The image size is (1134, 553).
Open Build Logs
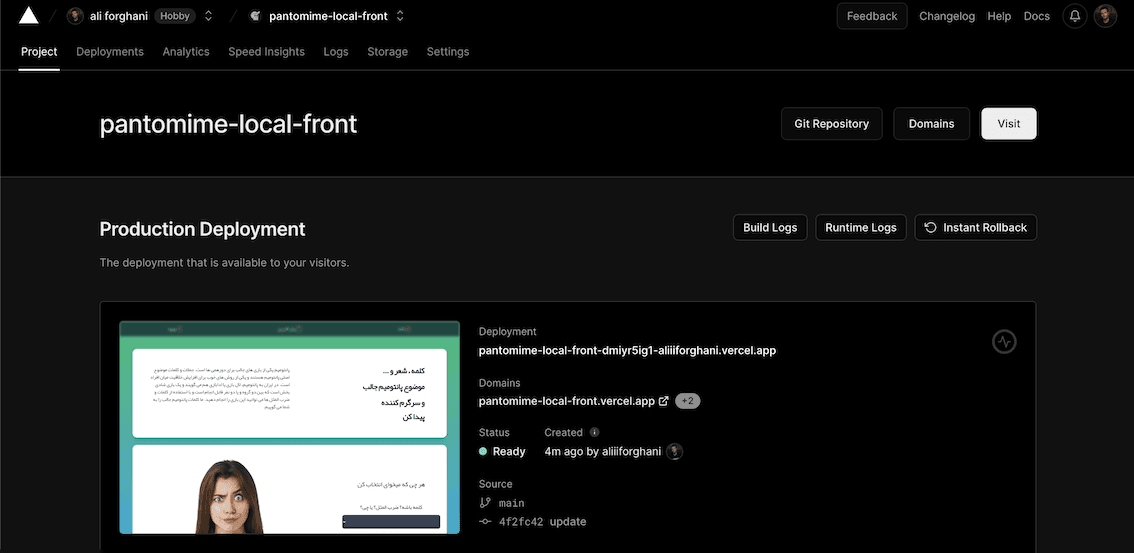click(x=770, y=228)
